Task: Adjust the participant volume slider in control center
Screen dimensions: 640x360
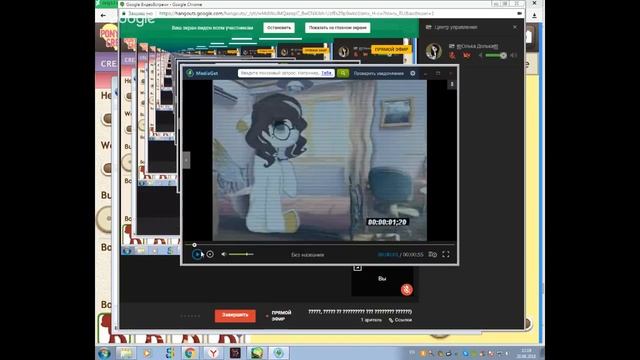Action: 496,56
